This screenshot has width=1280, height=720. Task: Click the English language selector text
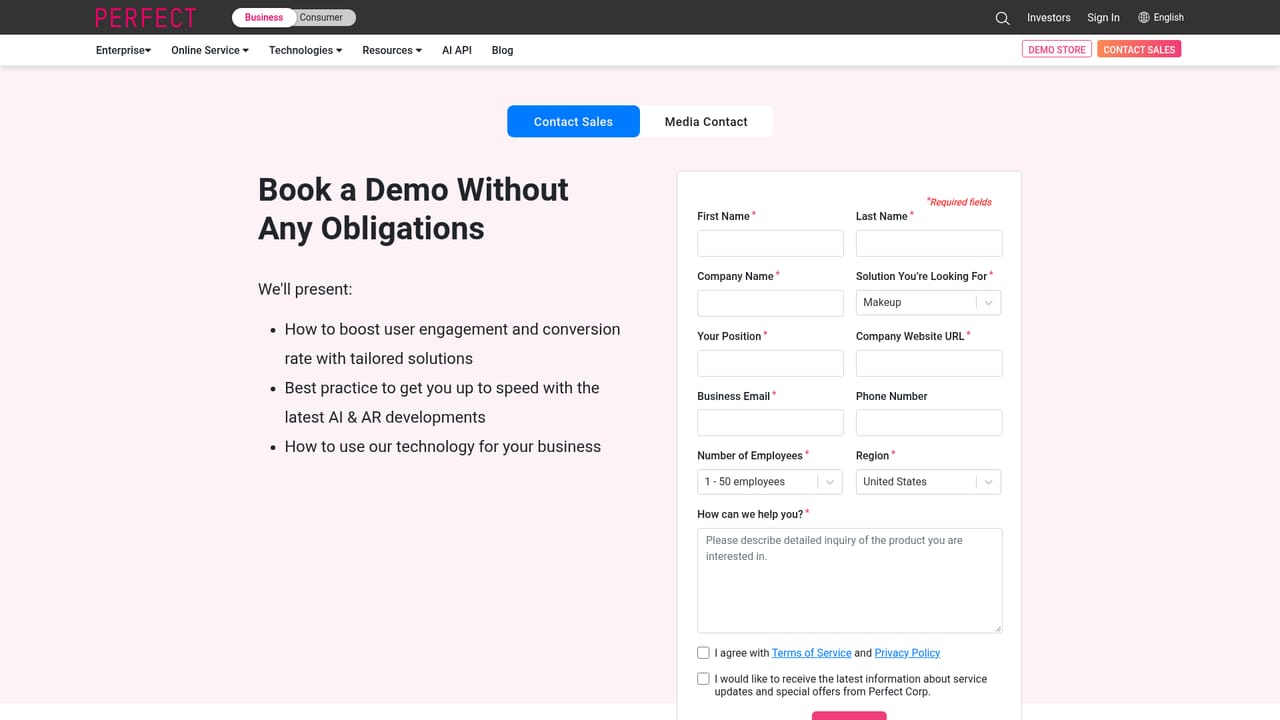pyautogui.click(x=1168, y=17)
